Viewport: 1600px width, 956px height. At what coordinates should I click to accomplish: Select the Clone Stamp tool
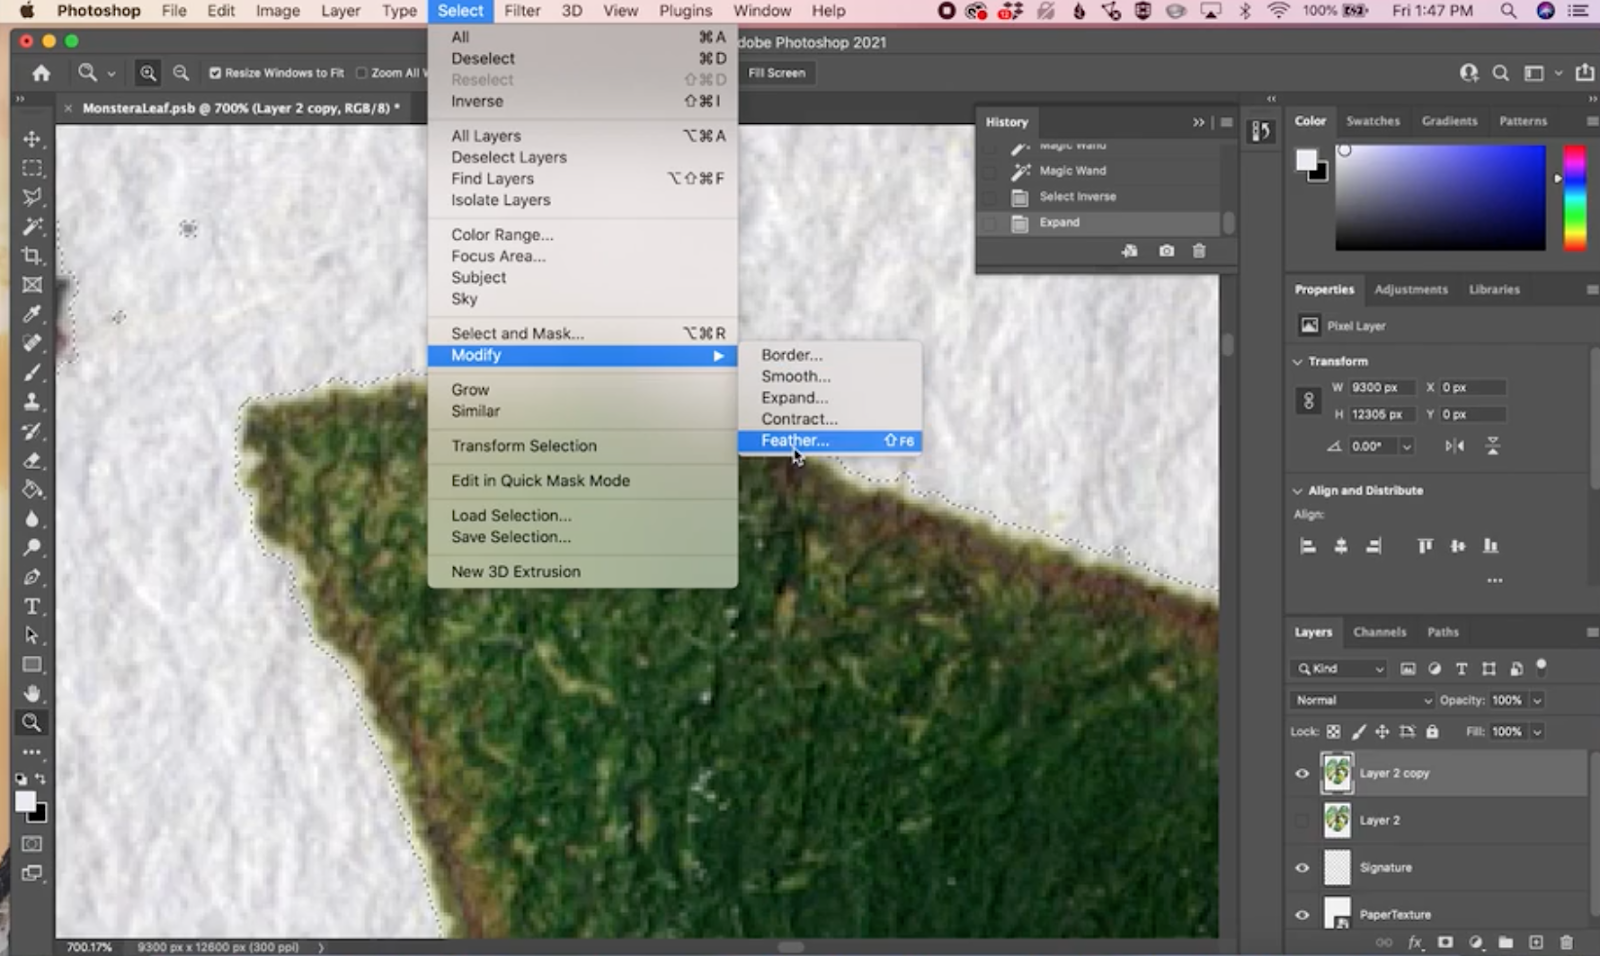click(32, 402)
